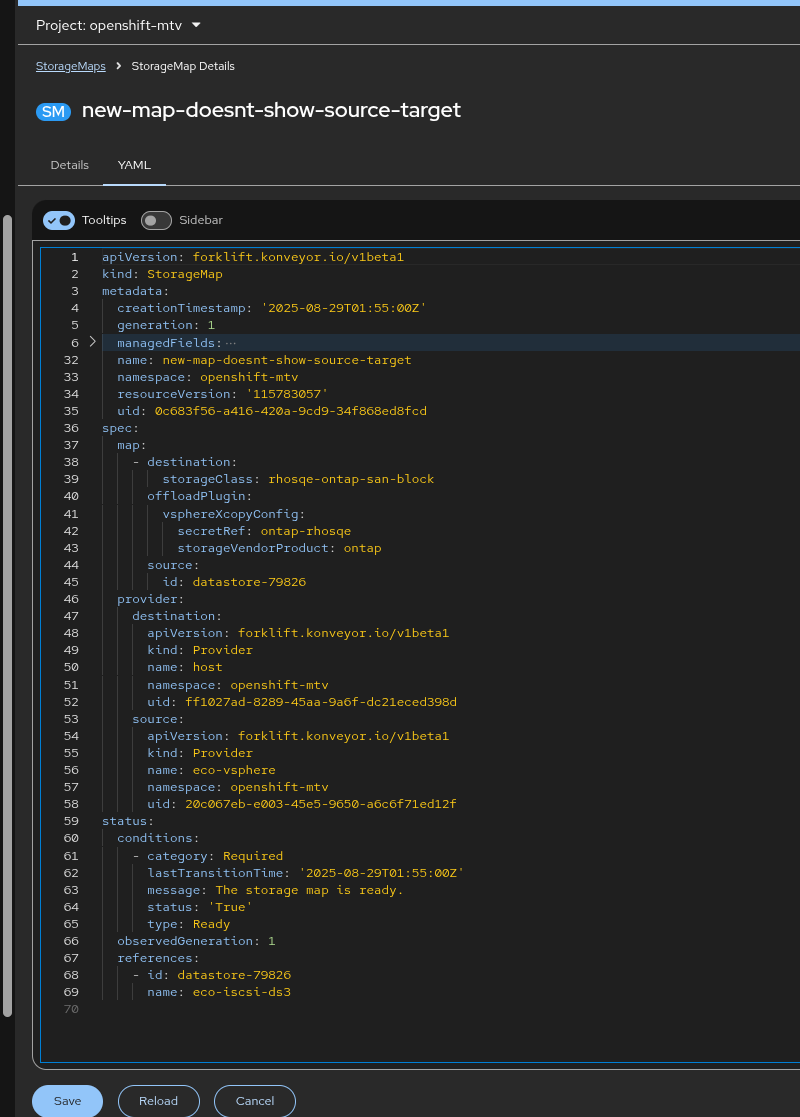Click the name eco-iscsi-ds3 value

click(x=241, y=992)
